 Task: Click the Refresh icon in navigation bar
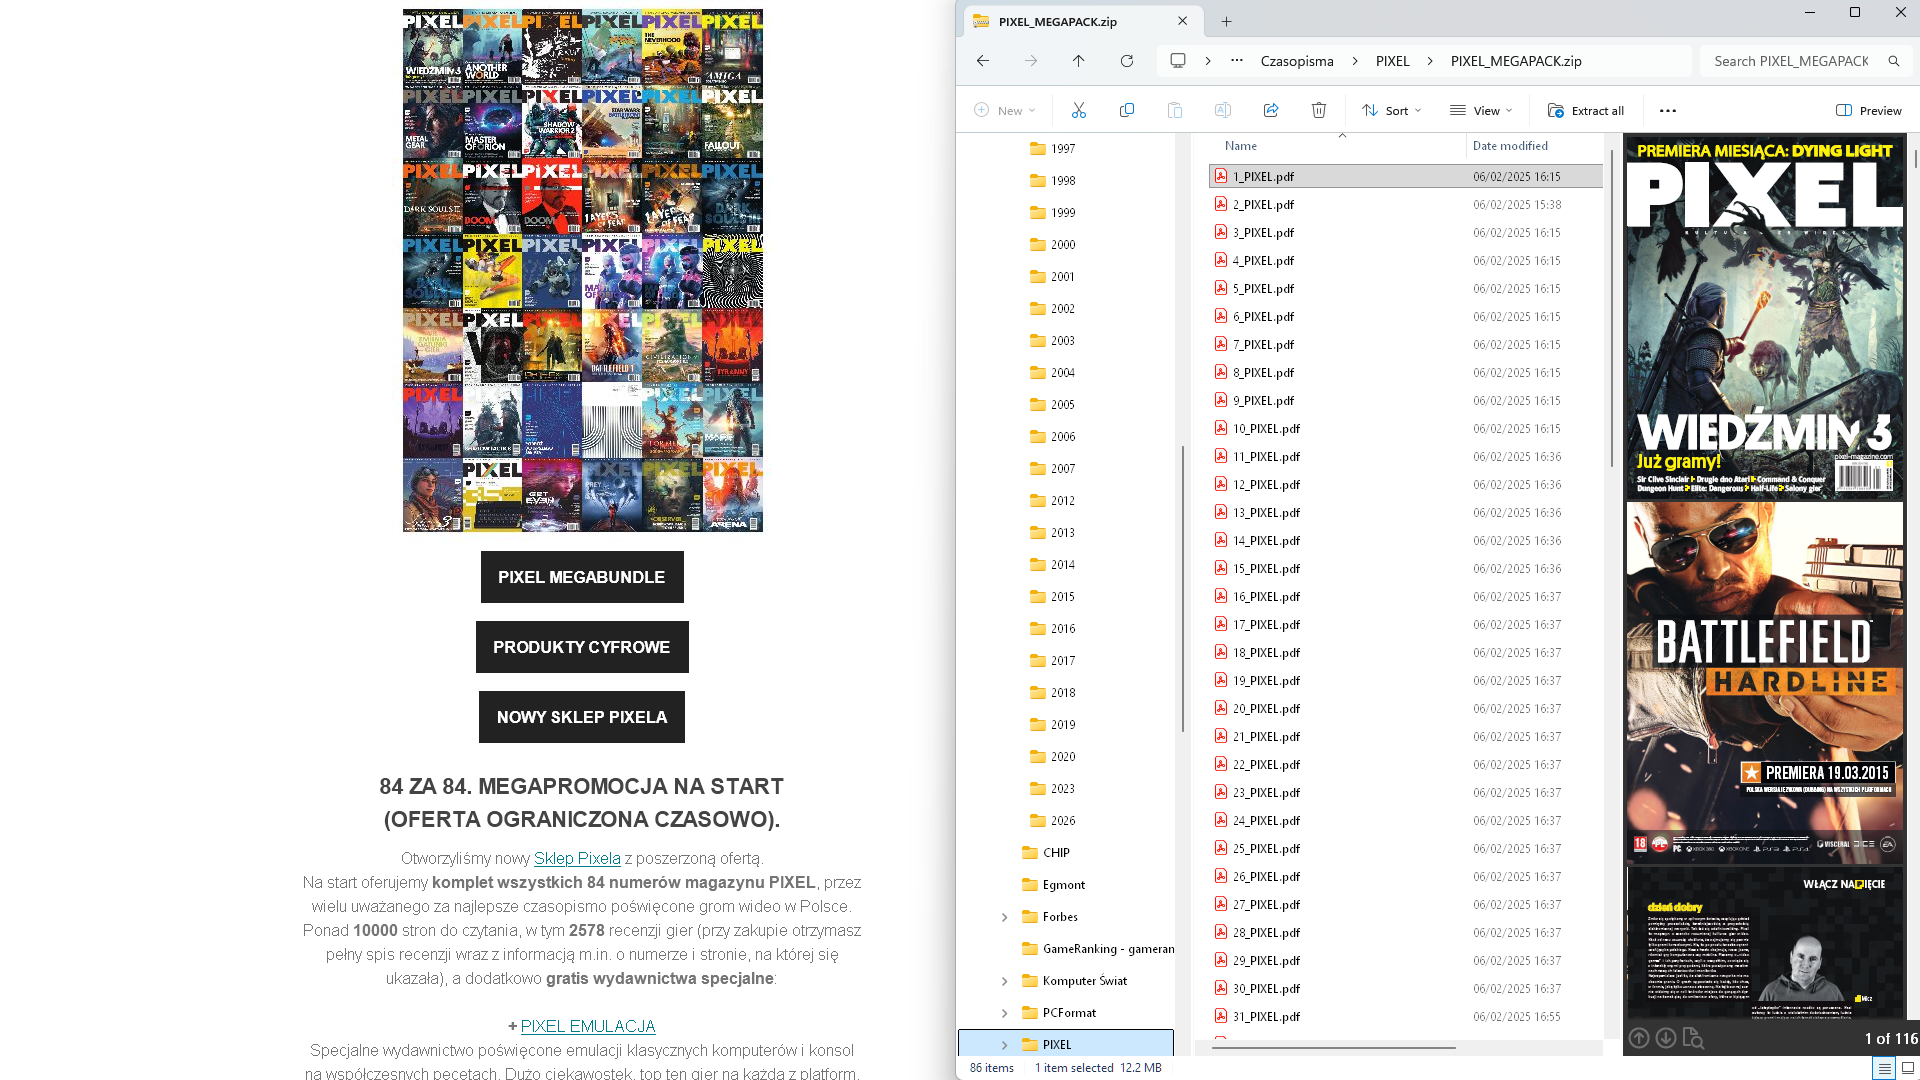click(x=1127, y=61)
